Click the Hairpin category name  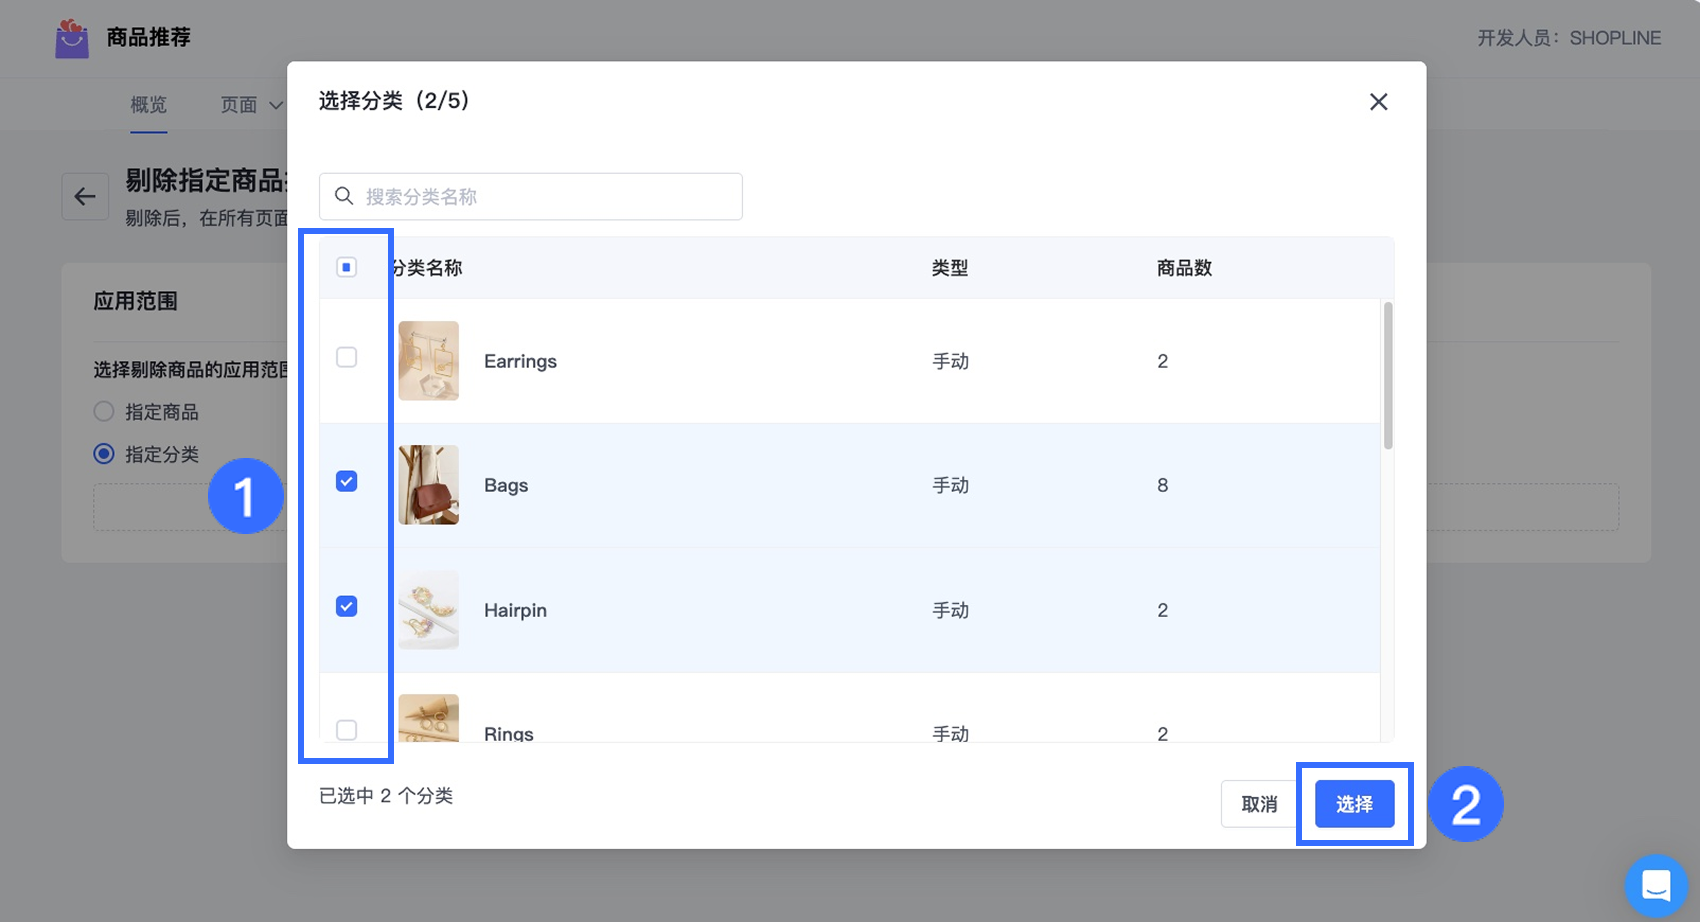[x=515, y=610]
